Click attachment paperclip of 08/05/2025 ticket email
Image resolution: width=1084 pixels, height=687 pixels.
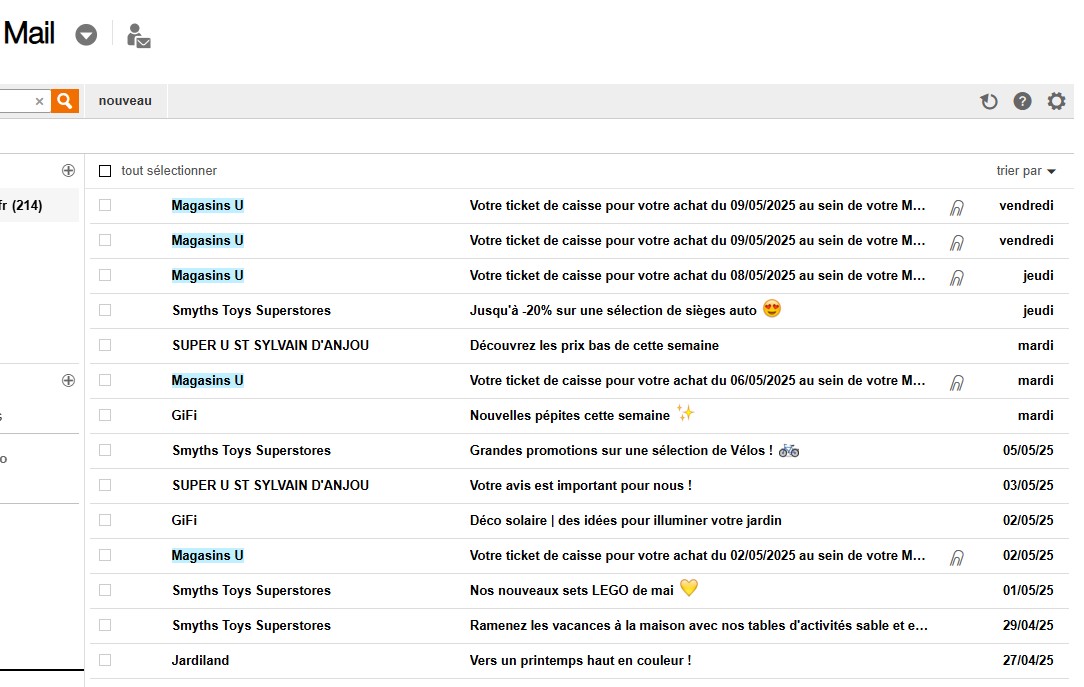tap(957, 277)
